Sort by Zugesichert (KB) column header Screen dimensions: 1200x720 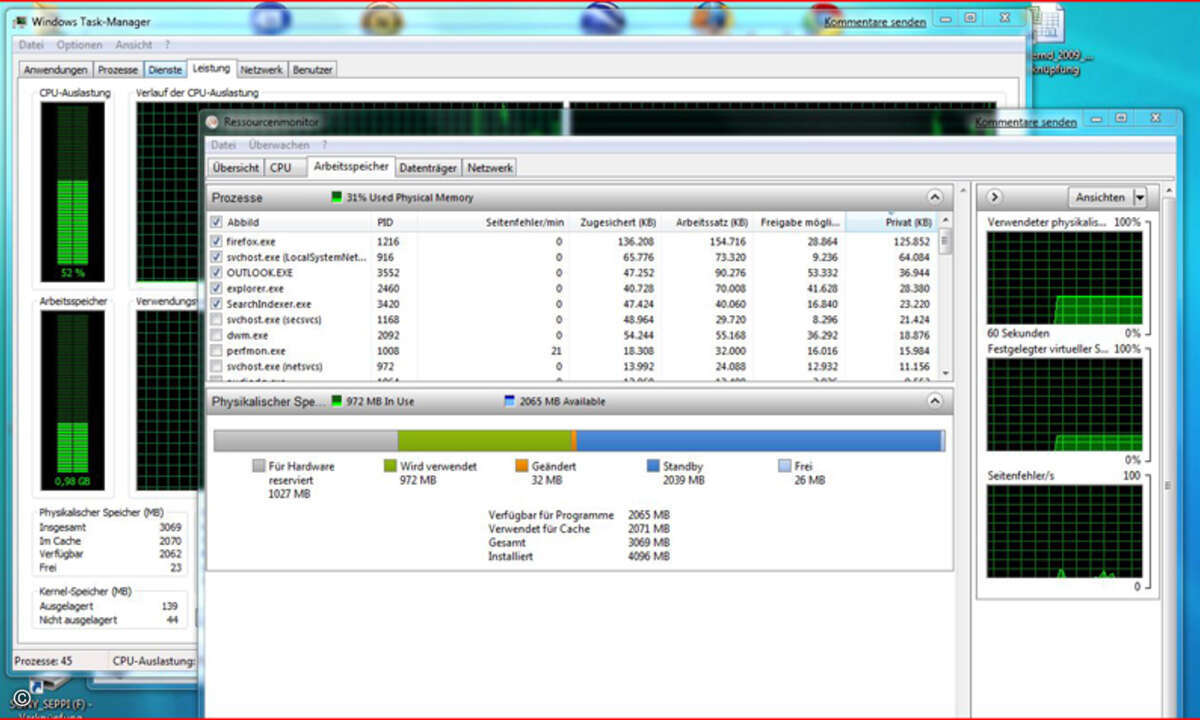pyautogui.click(x=613, y=222)
